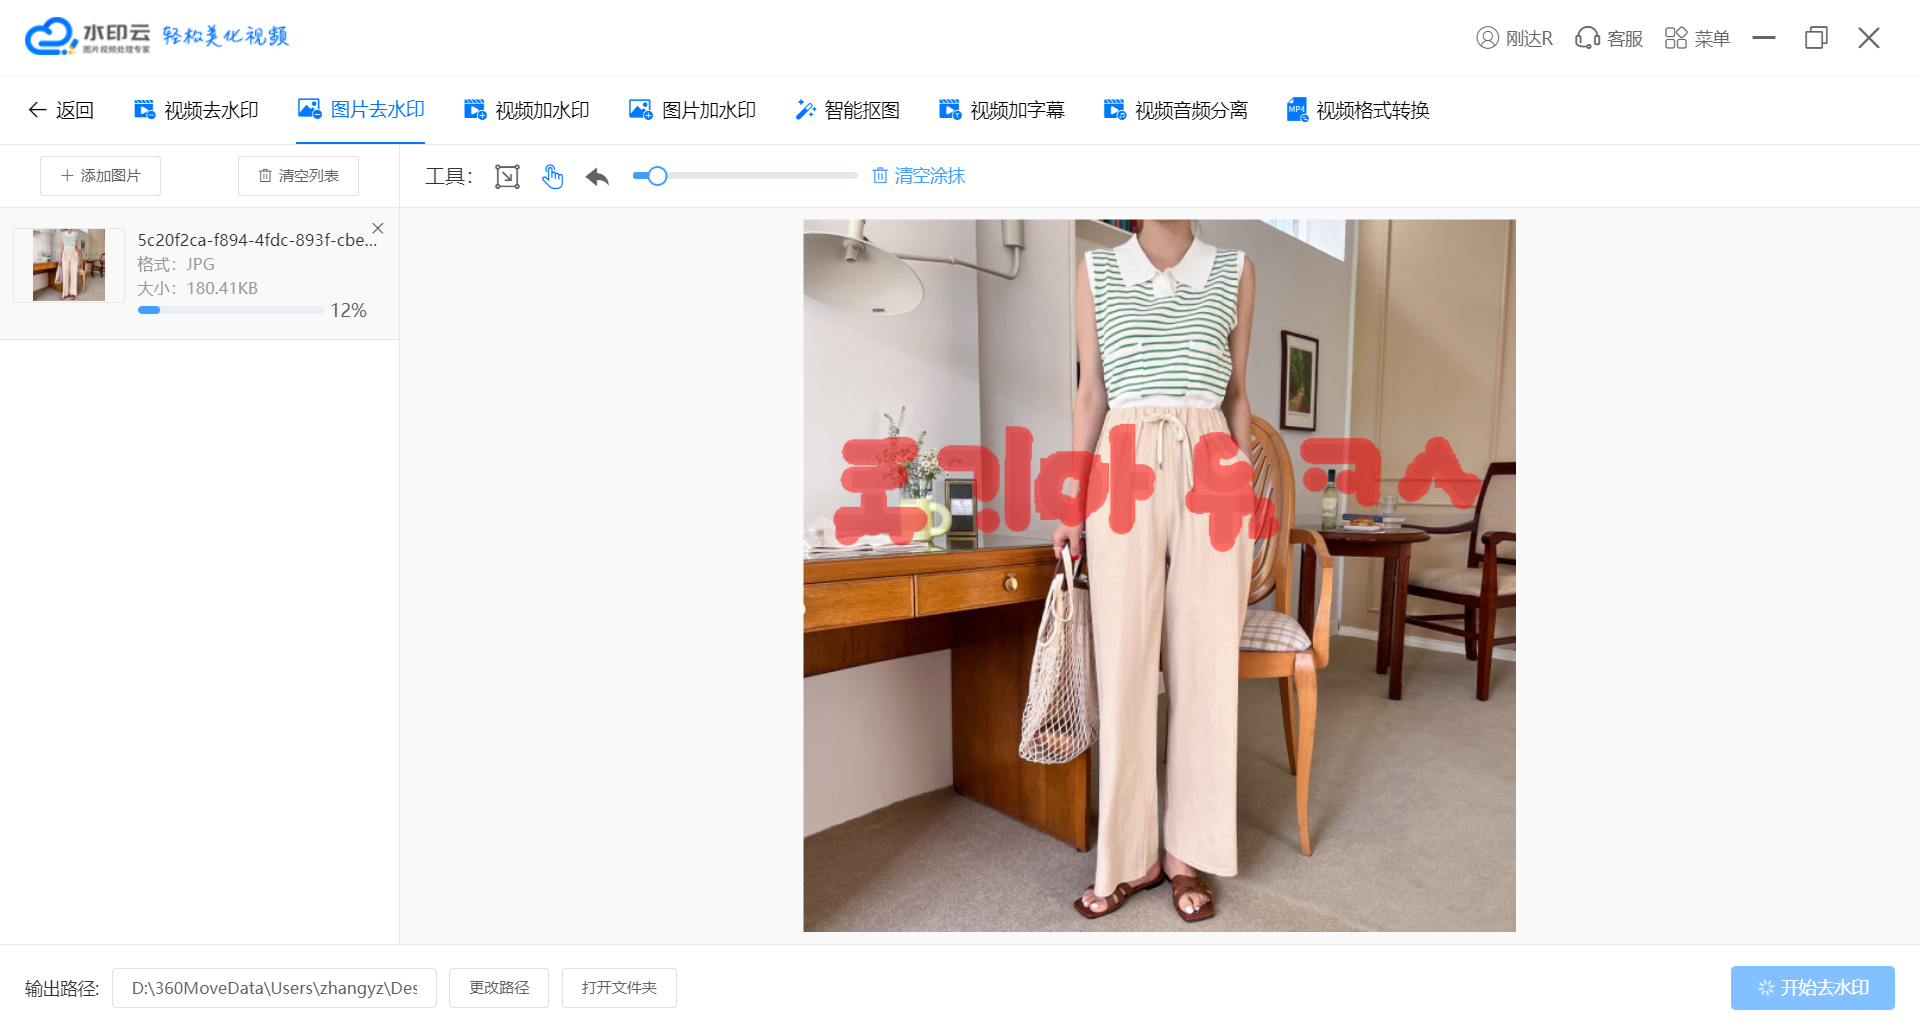Open the 视频加水印 tab
The height and width of the screenshot is (1030, 1920).
[x=527, y=110]
